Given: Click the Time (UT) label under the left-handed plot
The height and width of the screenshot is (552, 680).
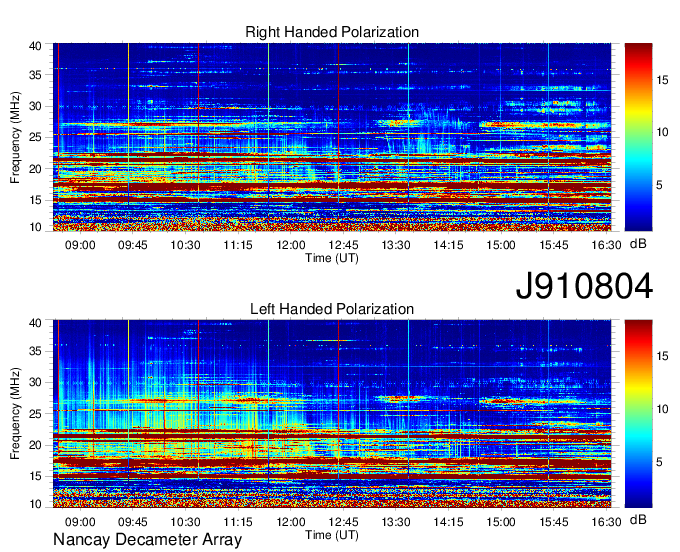Looking at the screenshot, I should point(332,535).
